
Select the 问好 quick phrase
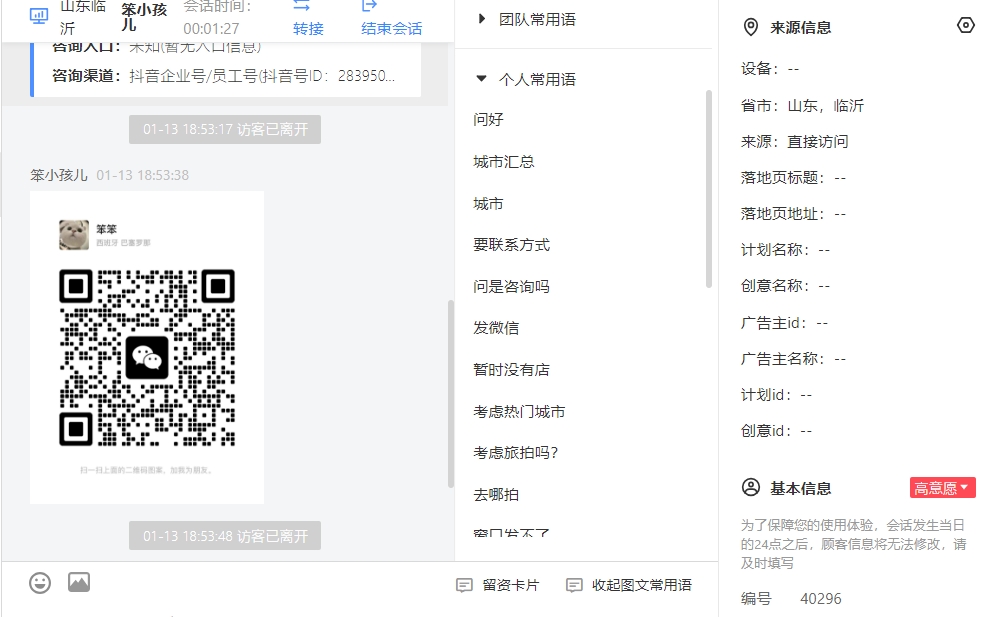pos(488,119)
